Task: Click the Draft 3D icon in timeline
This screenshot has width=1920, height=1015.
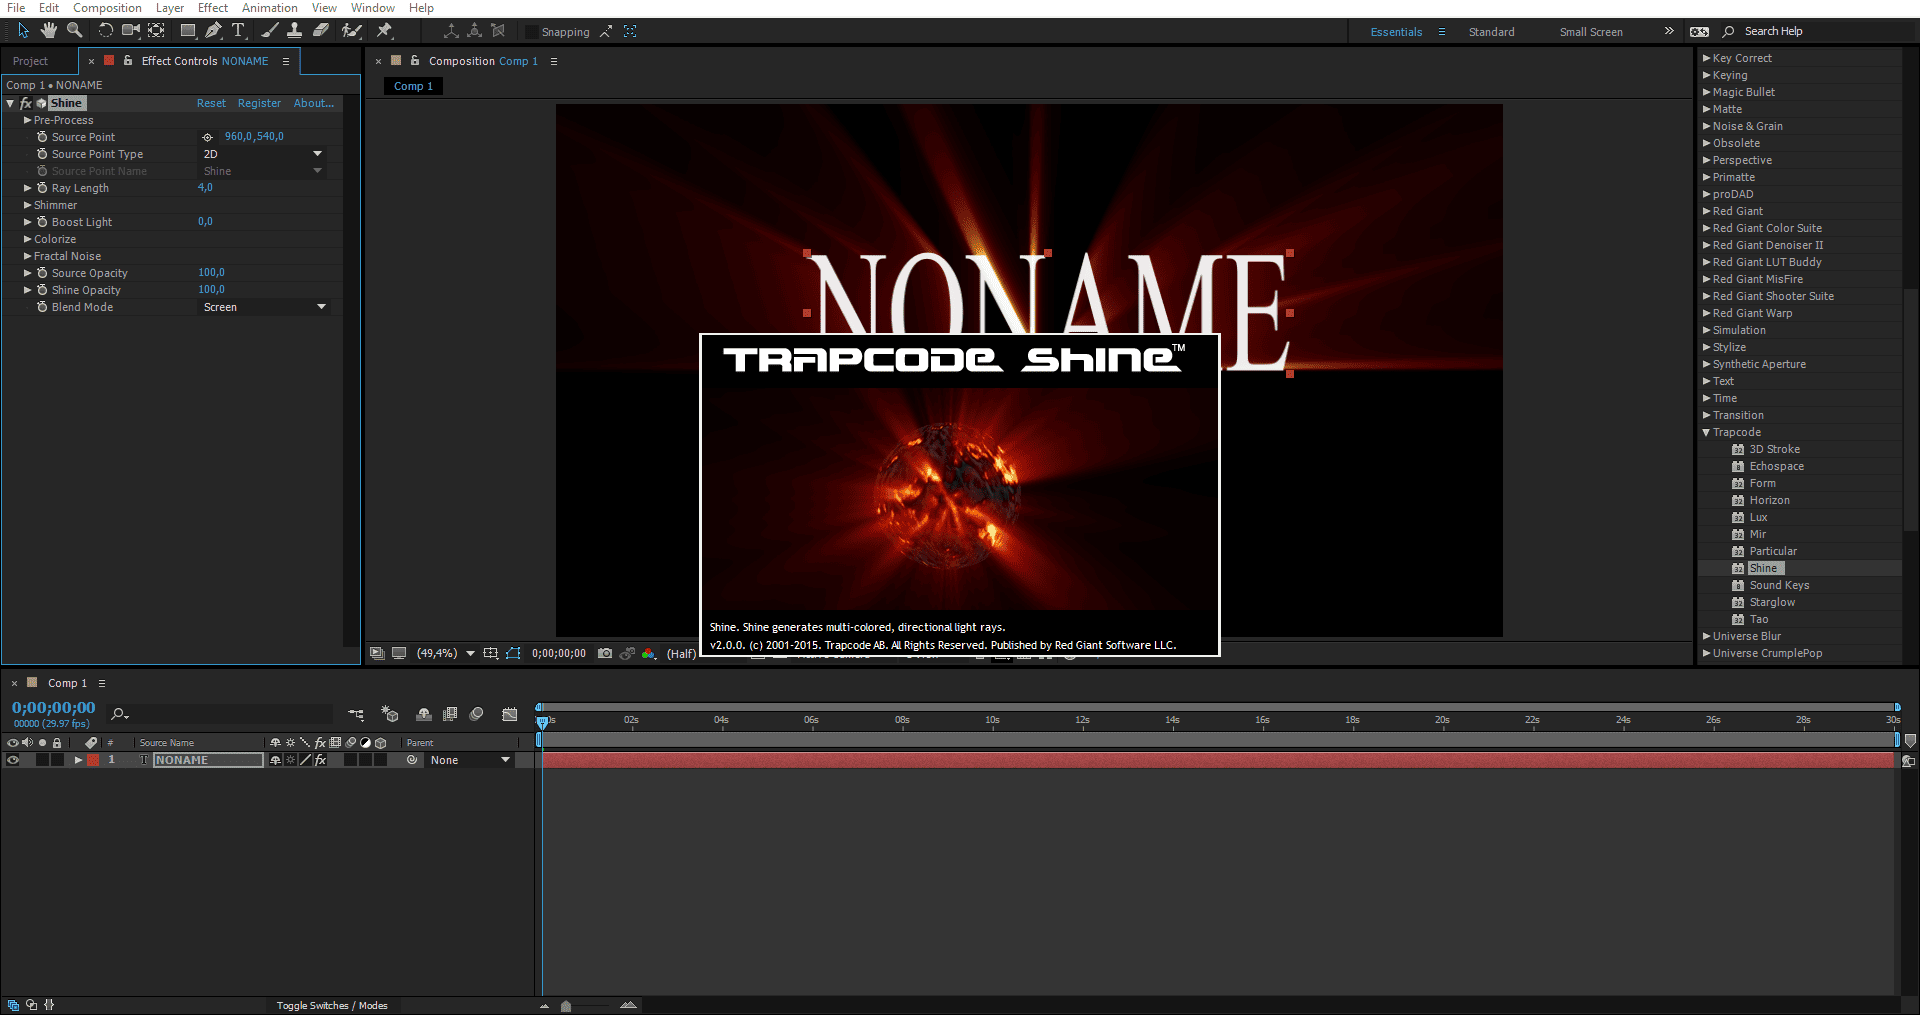Action: coord(390,714)
